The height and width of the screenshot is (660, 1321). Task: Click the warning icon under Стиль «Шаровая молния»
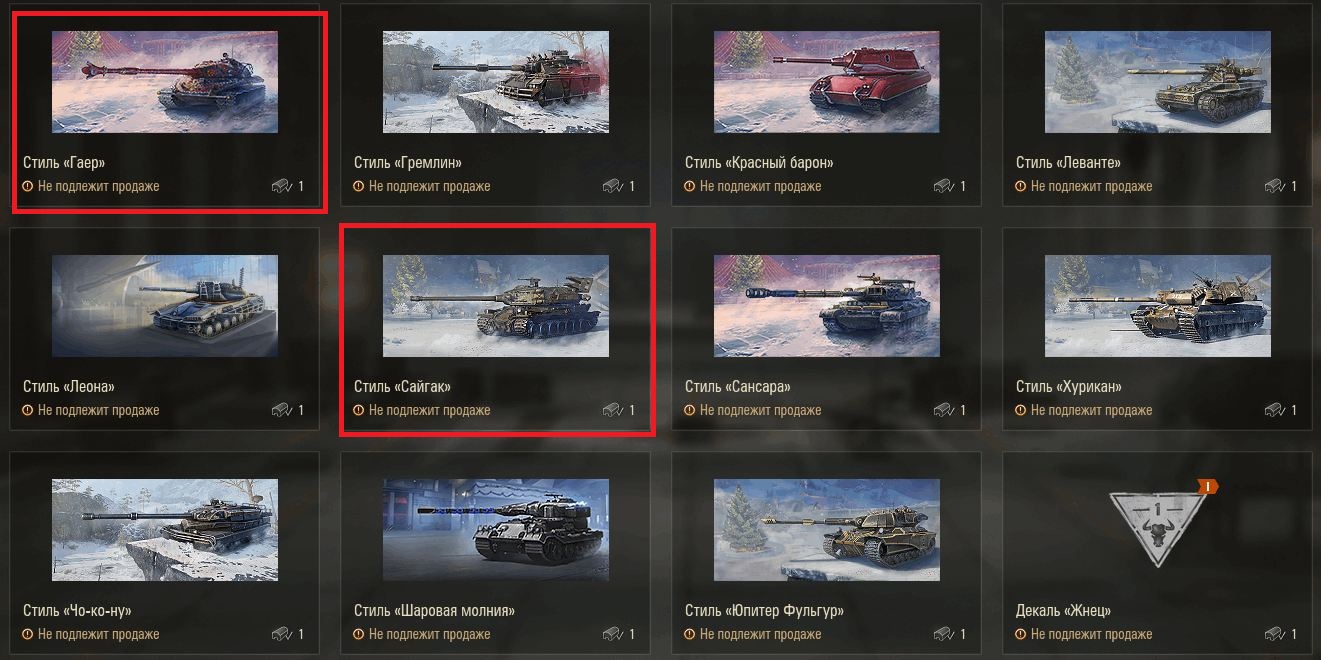point(359,634)
